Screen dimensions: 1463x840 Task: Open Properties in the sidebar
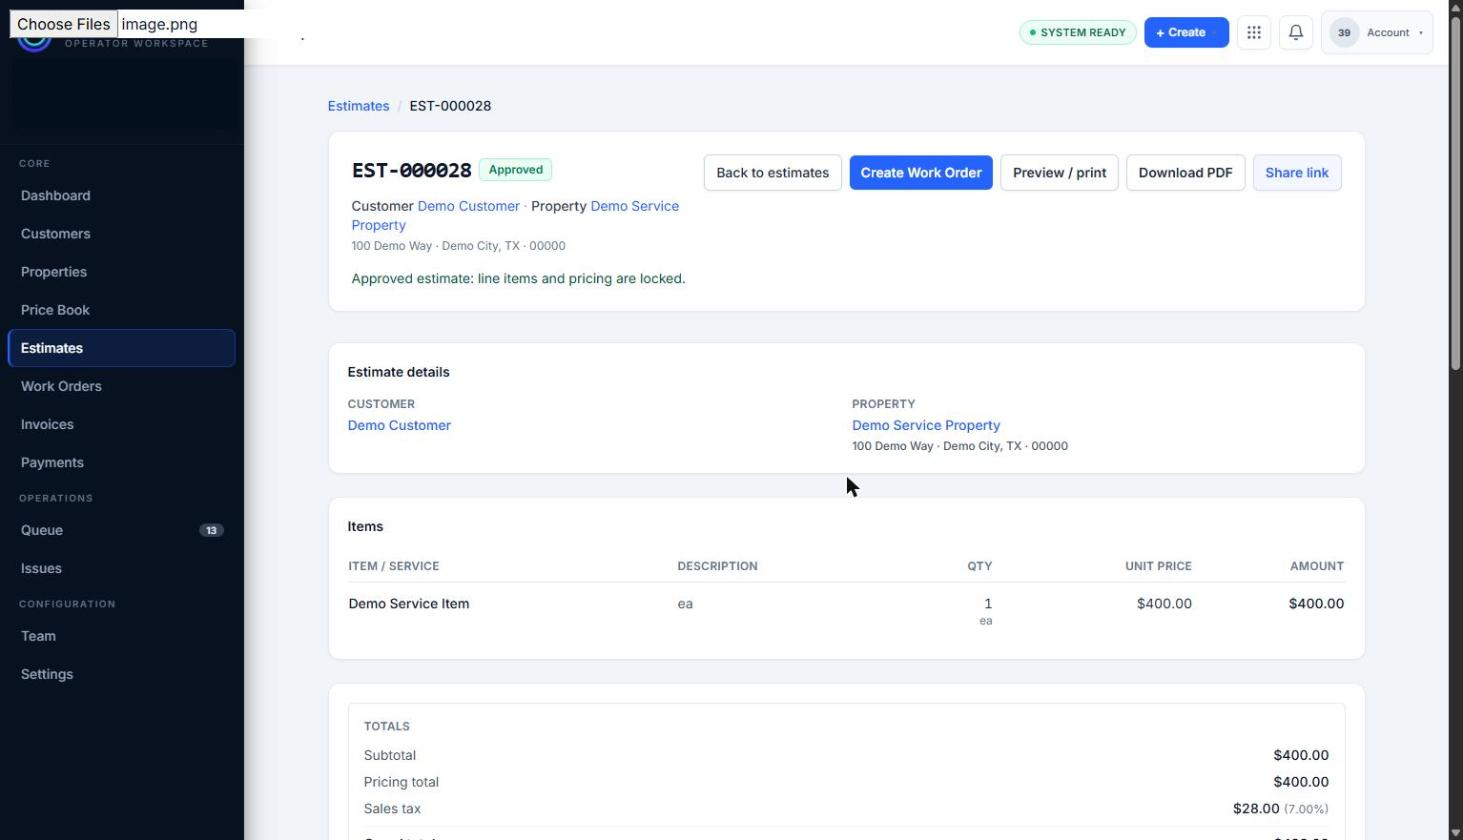point(121,271)
